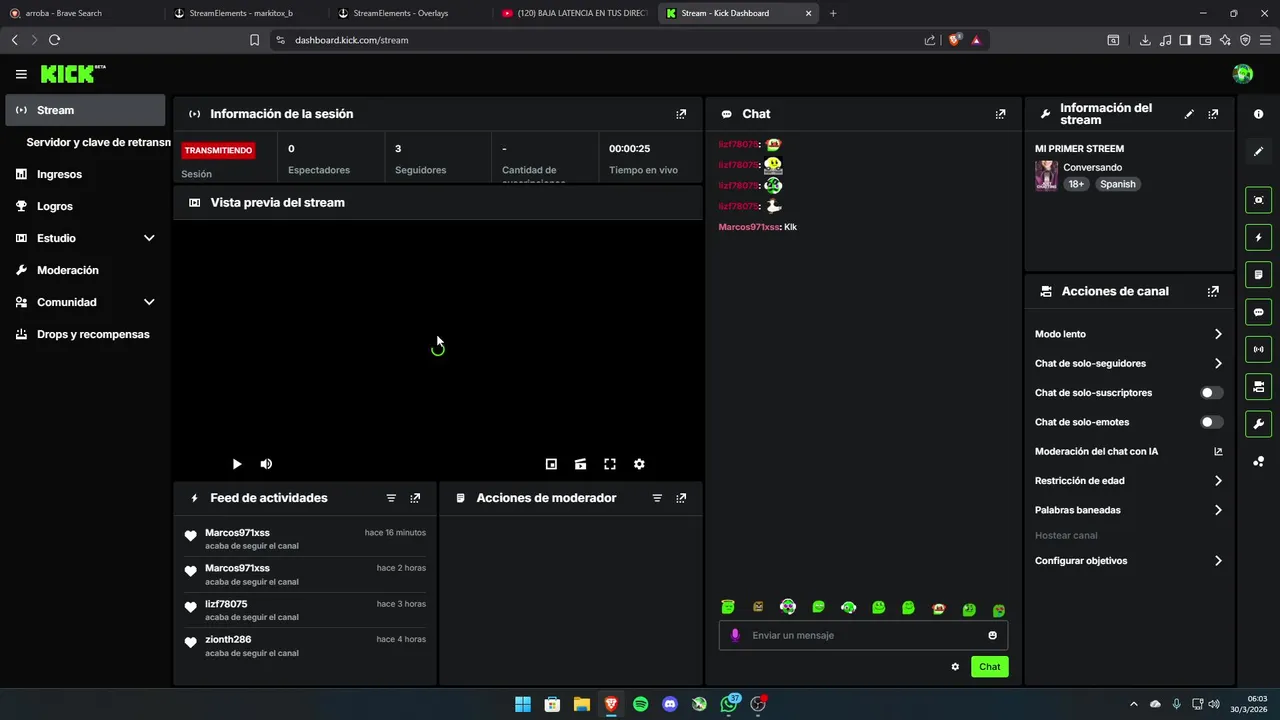The image size is (1280, 720).
Task: Open Spotify from the Windows taskbar
Action: point(641,704)
